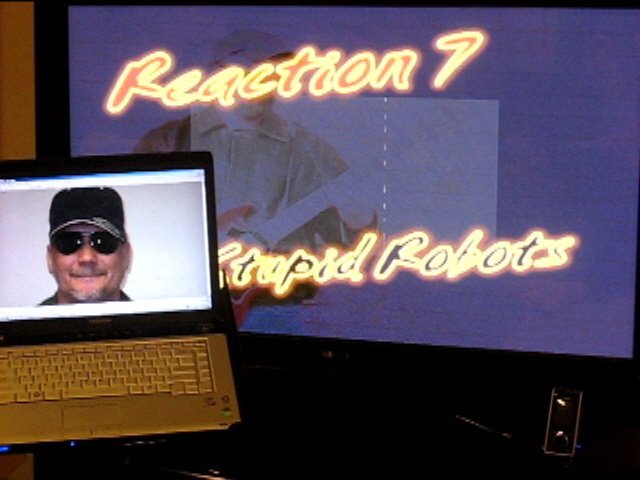
Task: Click the sunglasses on the man's face
Action: (87, 241)
